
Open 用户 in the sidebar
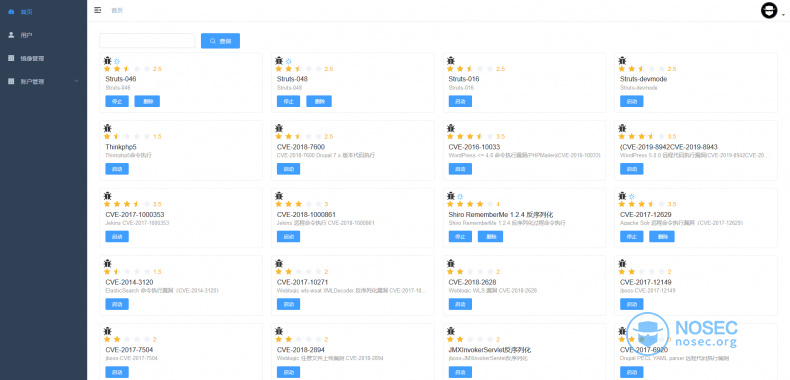[x=43, y=35]
